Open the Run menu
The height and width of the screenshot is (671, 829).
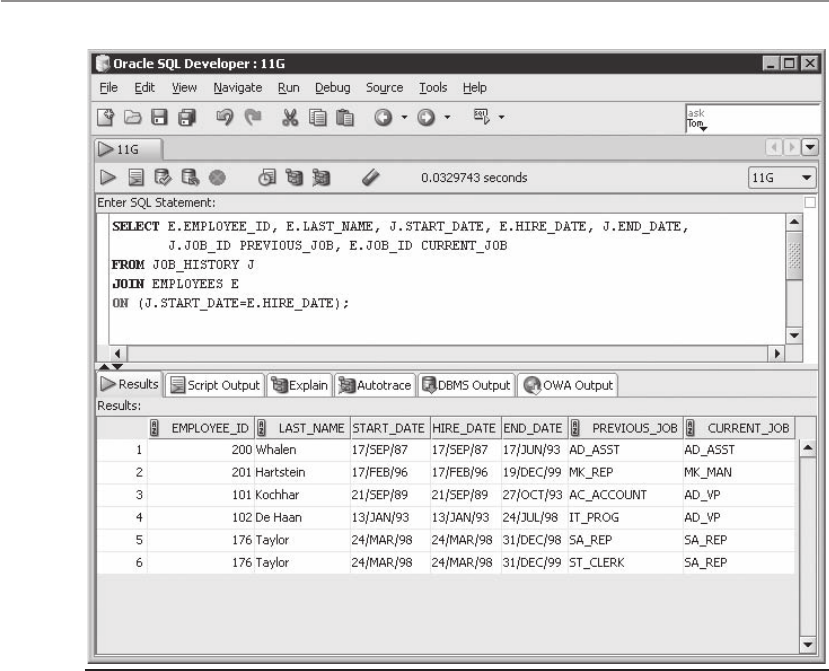(x=289, y=87)
